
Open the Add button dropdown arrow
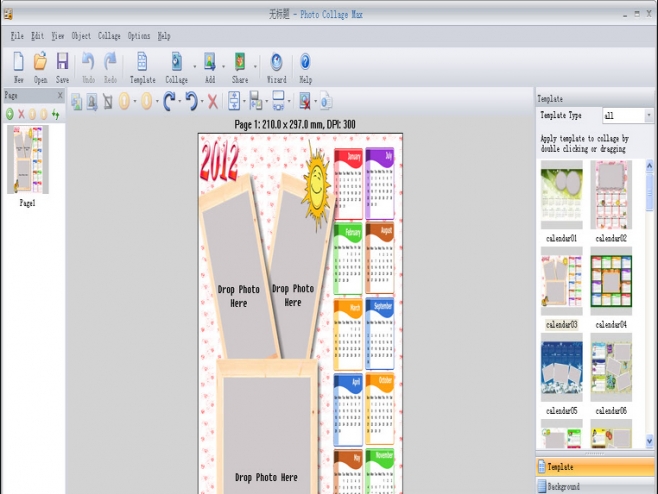click(x=223, y=66)
